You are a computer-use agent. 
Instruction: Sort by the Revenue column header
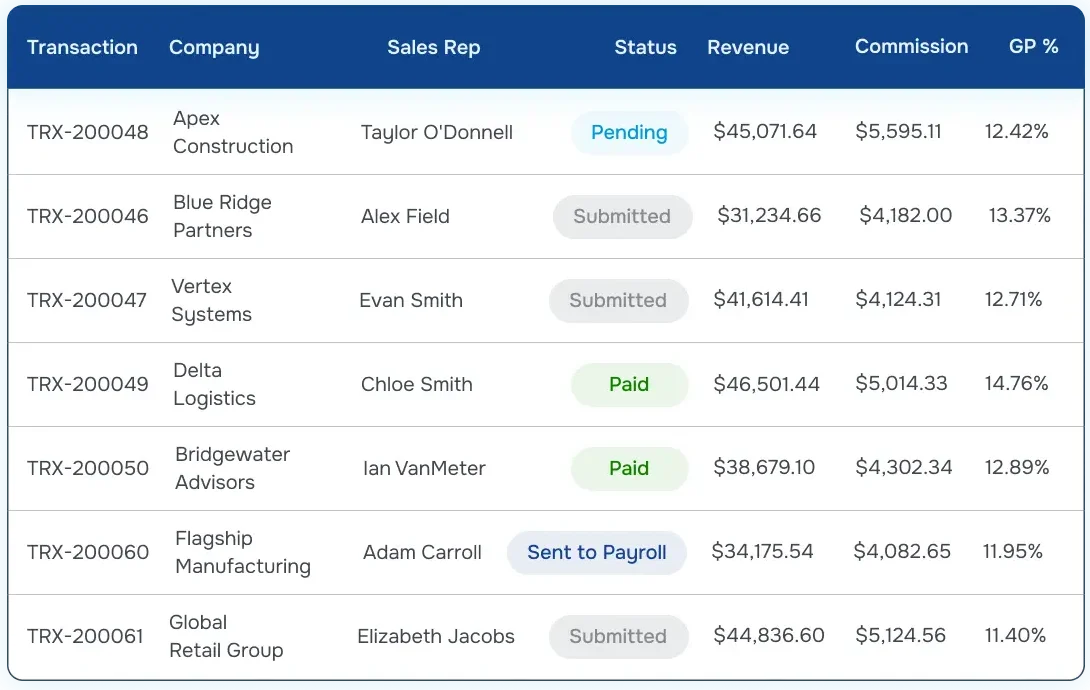748,47
